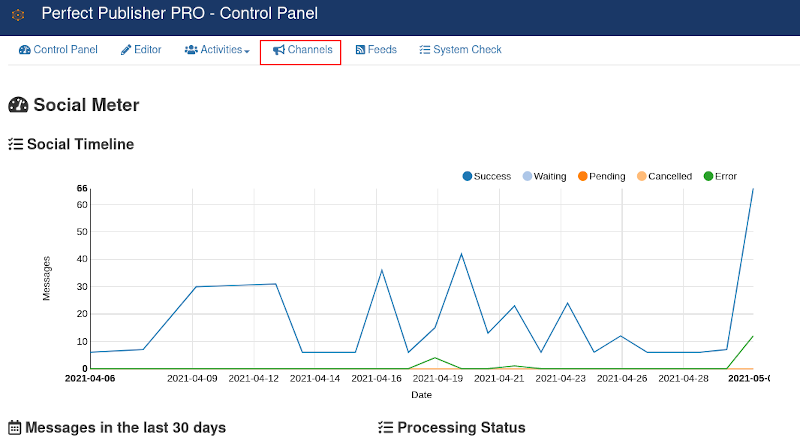Click the Waiting legend label
The image size is (800, 447).
550,177
